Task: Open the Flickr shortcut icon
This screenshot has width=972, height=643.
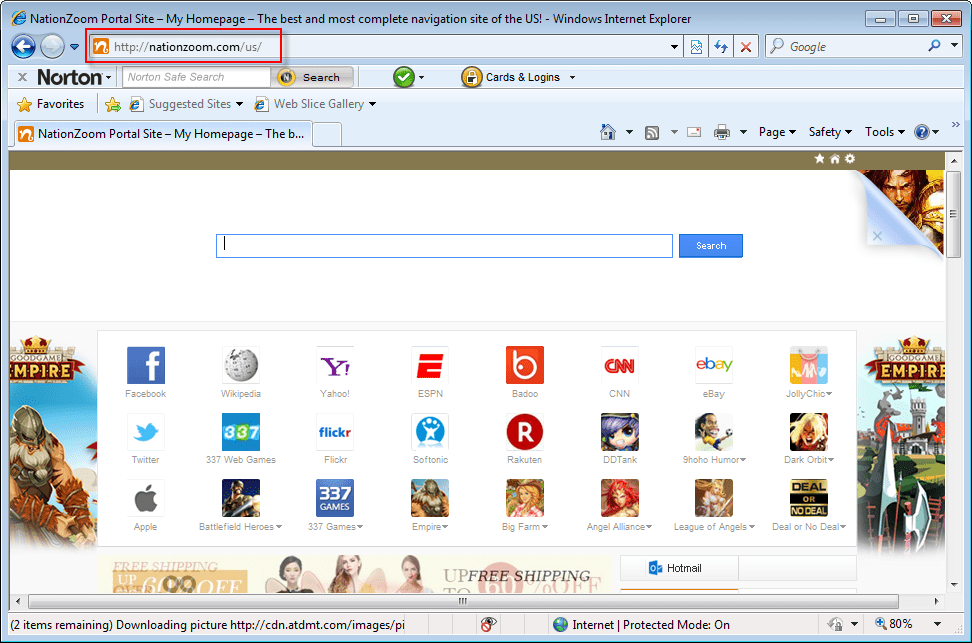Action: click(x=335, y=432)
